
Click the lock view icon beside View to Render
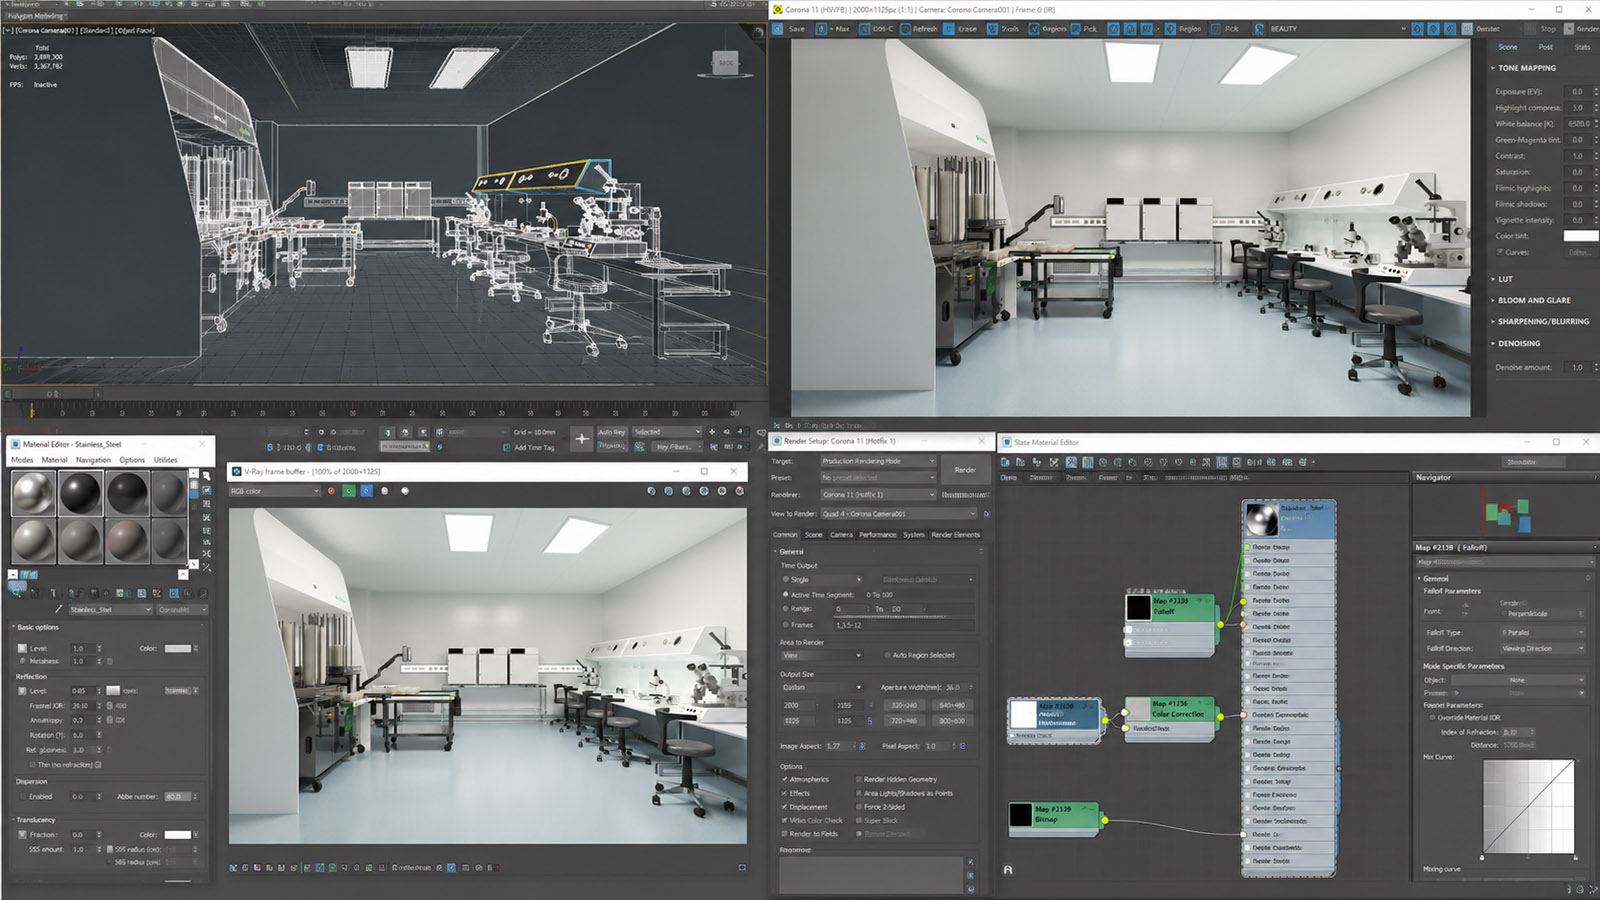pyautogui.click(x=986, y=514)
